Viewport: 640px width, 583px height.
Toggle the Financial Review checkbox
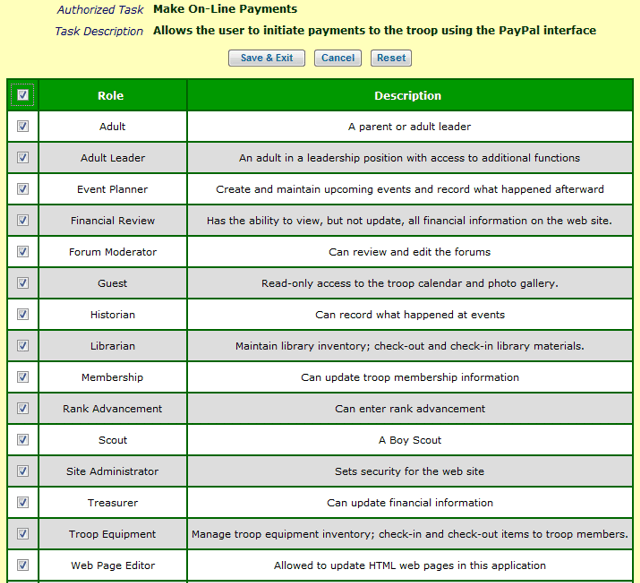[23, 220]
